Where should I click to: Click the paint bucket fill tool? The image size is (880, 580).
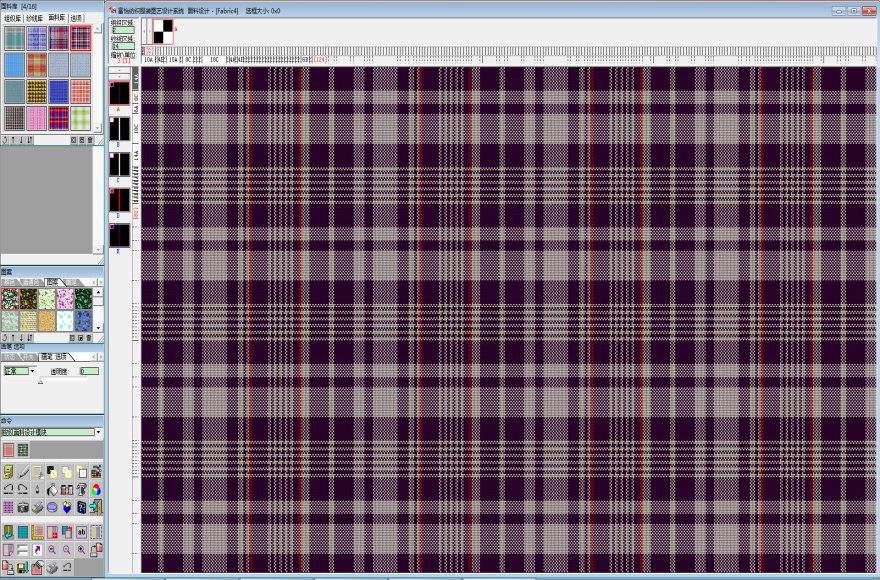pos(52,489)
